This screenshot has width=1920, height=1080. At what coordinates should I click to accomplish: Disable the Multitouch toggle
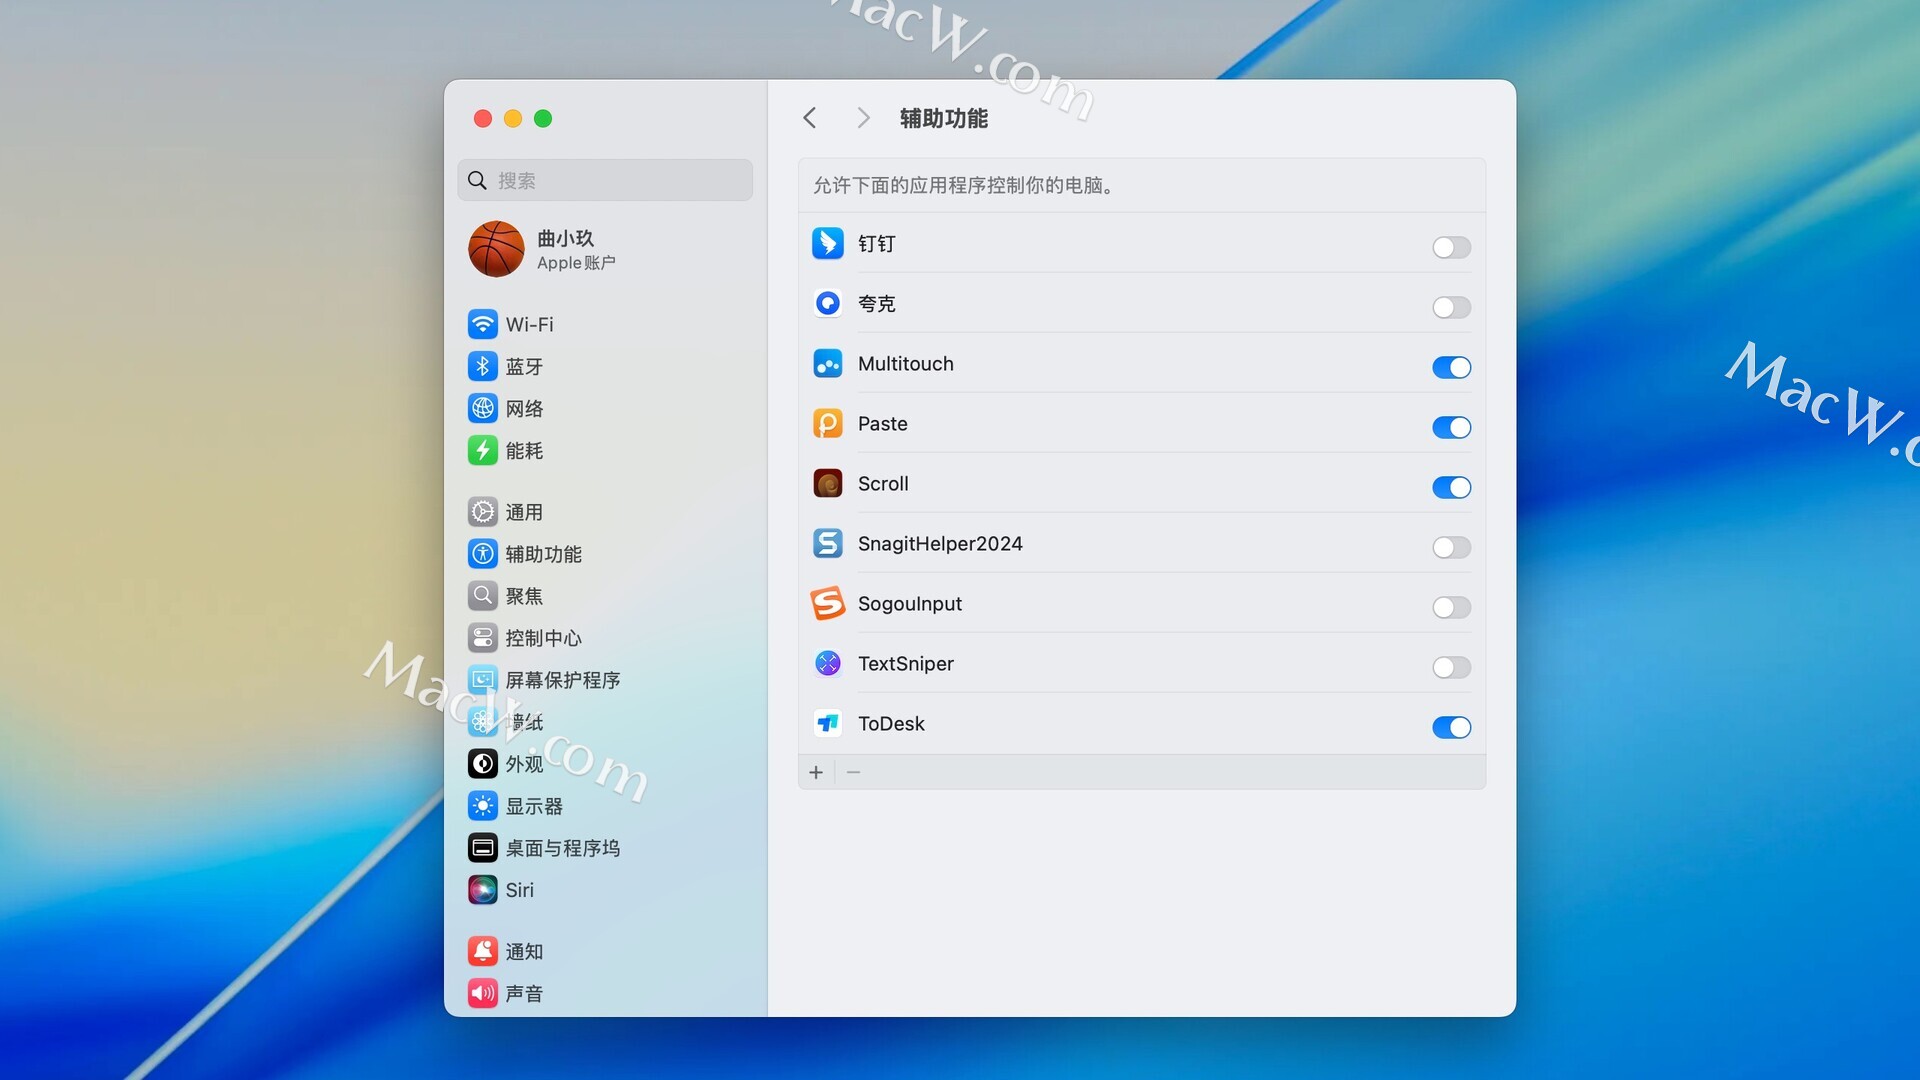1451,367
